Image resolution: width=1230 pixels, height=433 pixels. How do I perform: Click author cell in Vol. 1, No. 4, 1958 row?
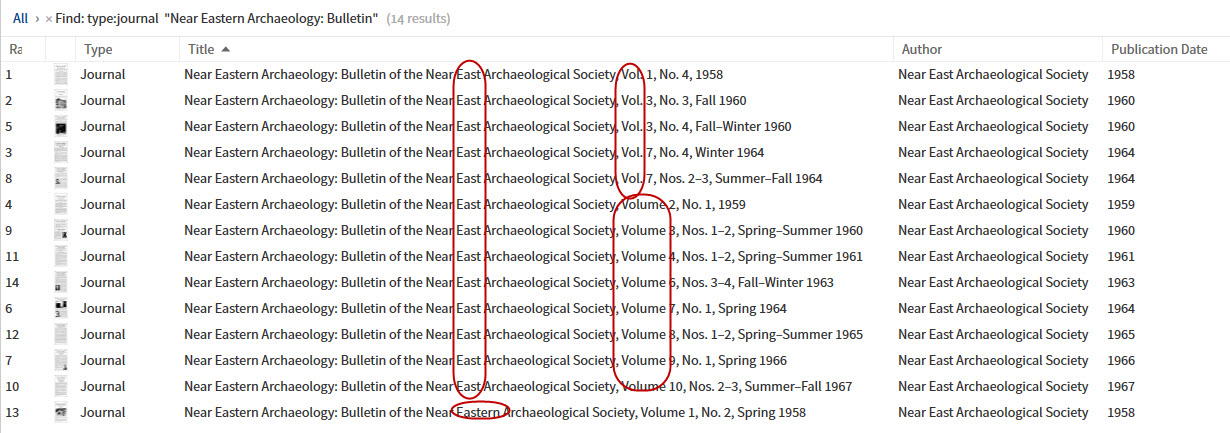[993, 74]
